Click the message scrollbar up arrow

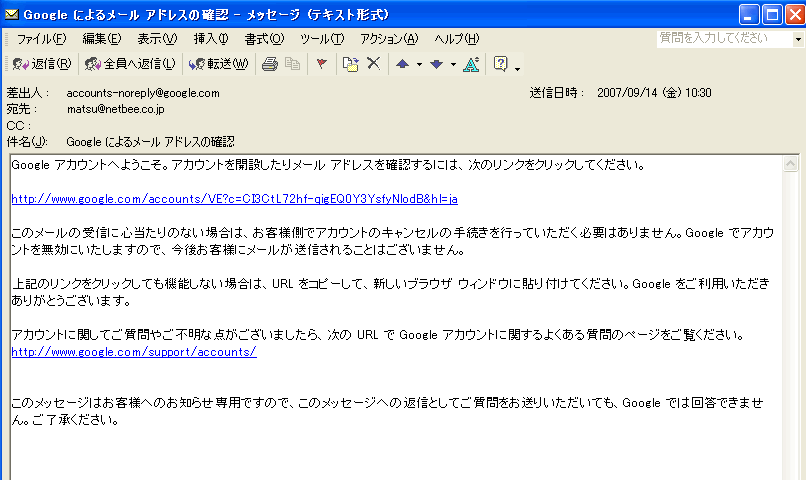tap(790, 164)
